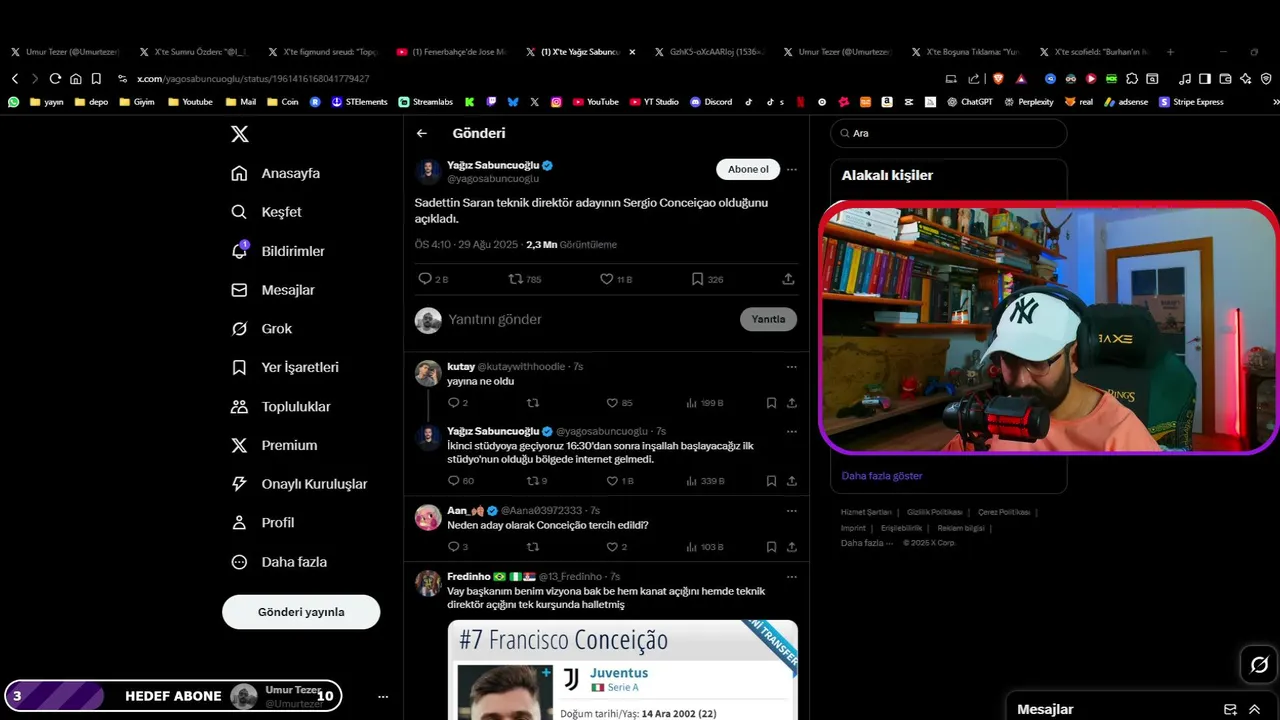Screen dimensions: 1280x720
Task: Open Yer İşaretleri in sidebar
Action: (x=285, y=367)
